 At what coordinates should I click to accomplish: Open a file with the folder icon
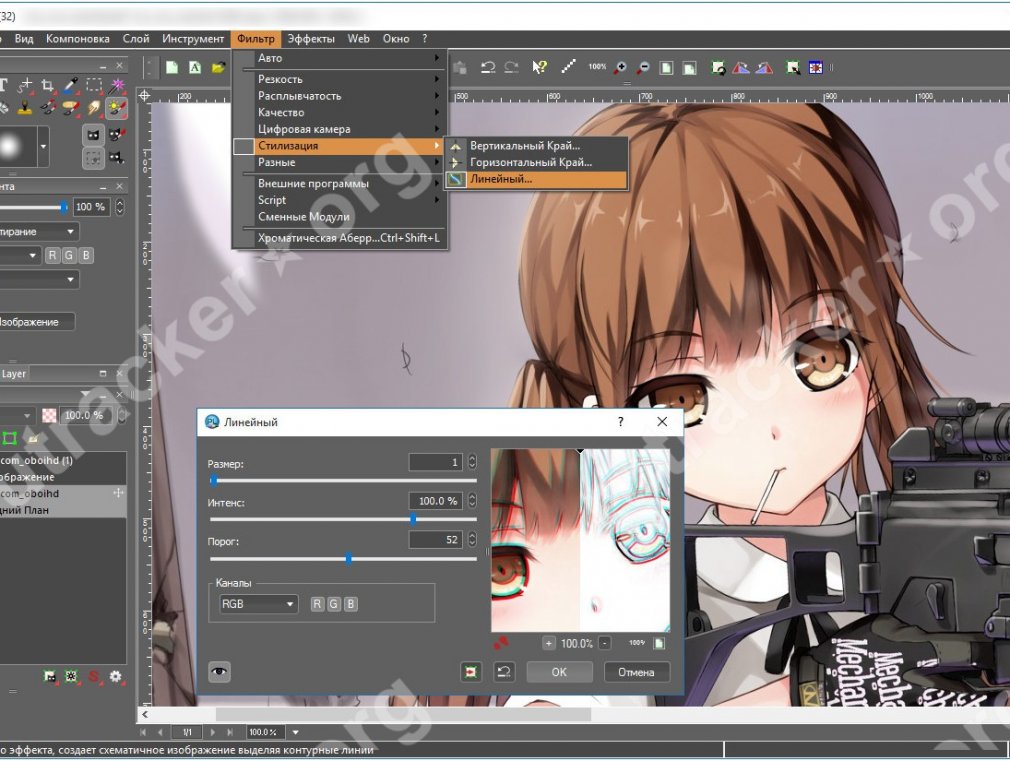point(218,67)
